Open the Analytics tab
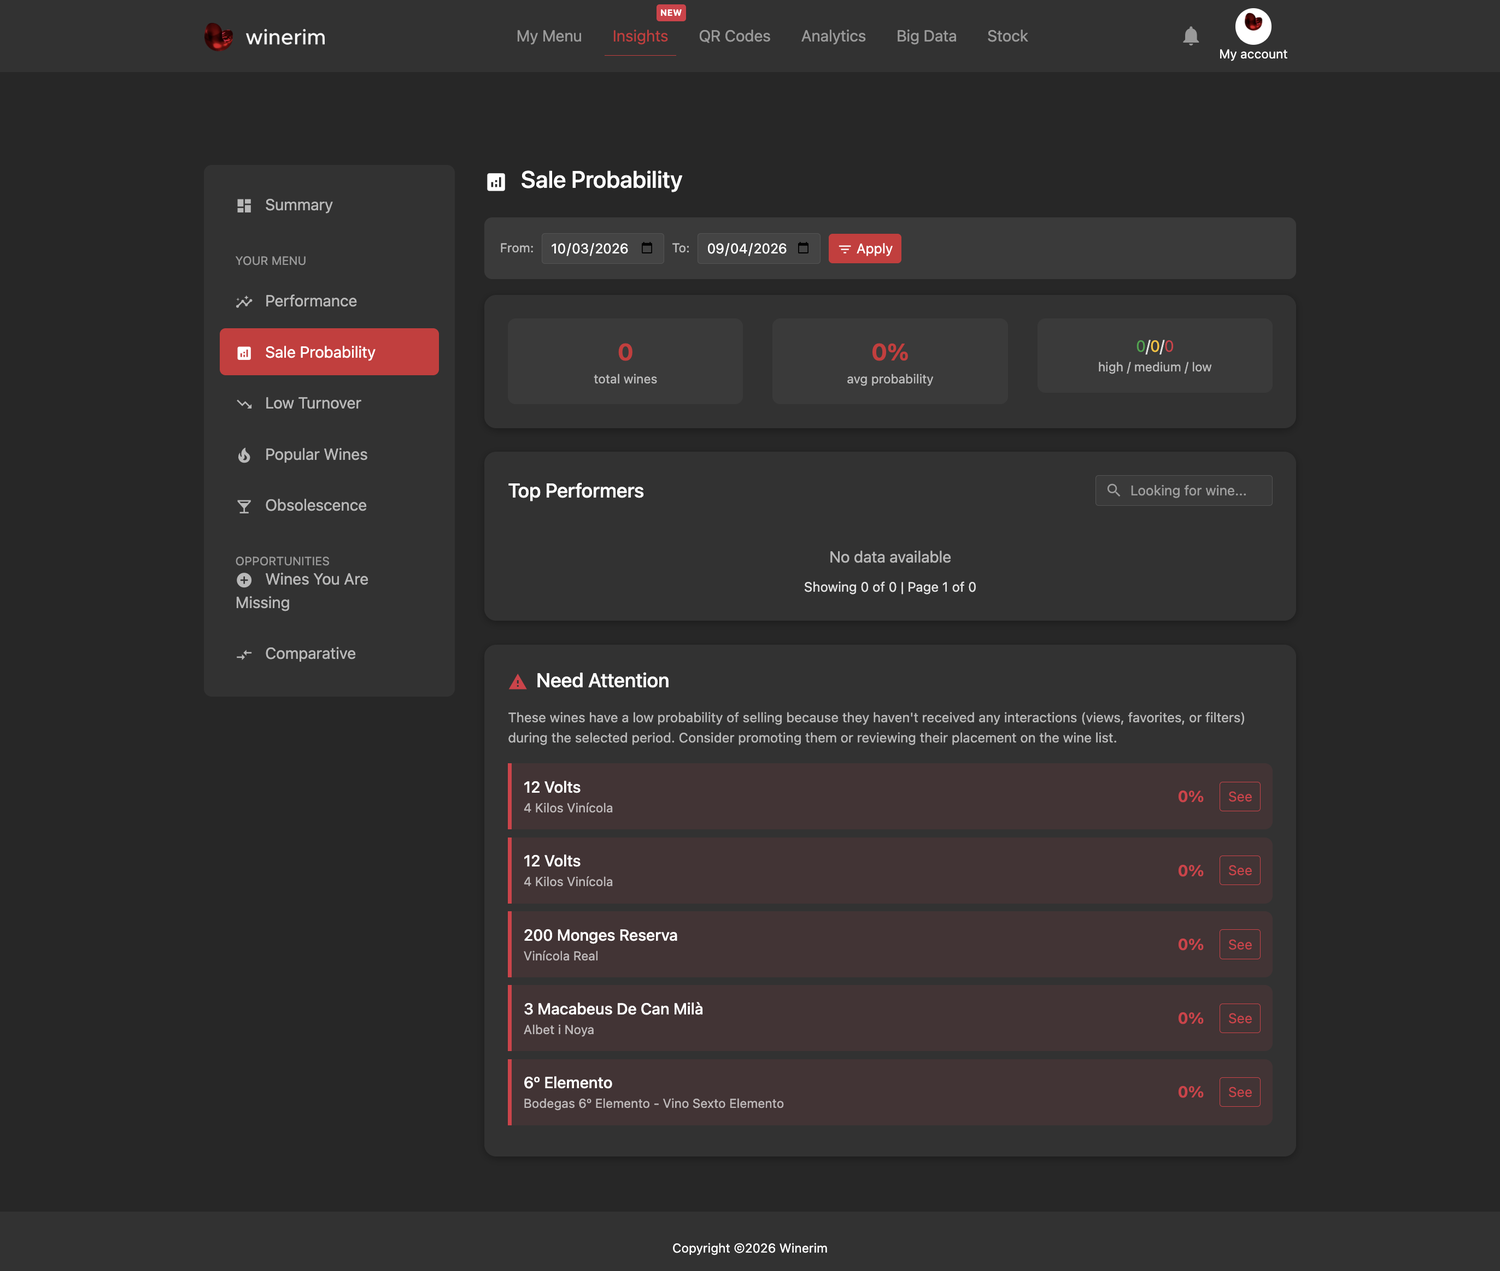Viewport: 1500px width, 1271px height. (x=833, y=36)
